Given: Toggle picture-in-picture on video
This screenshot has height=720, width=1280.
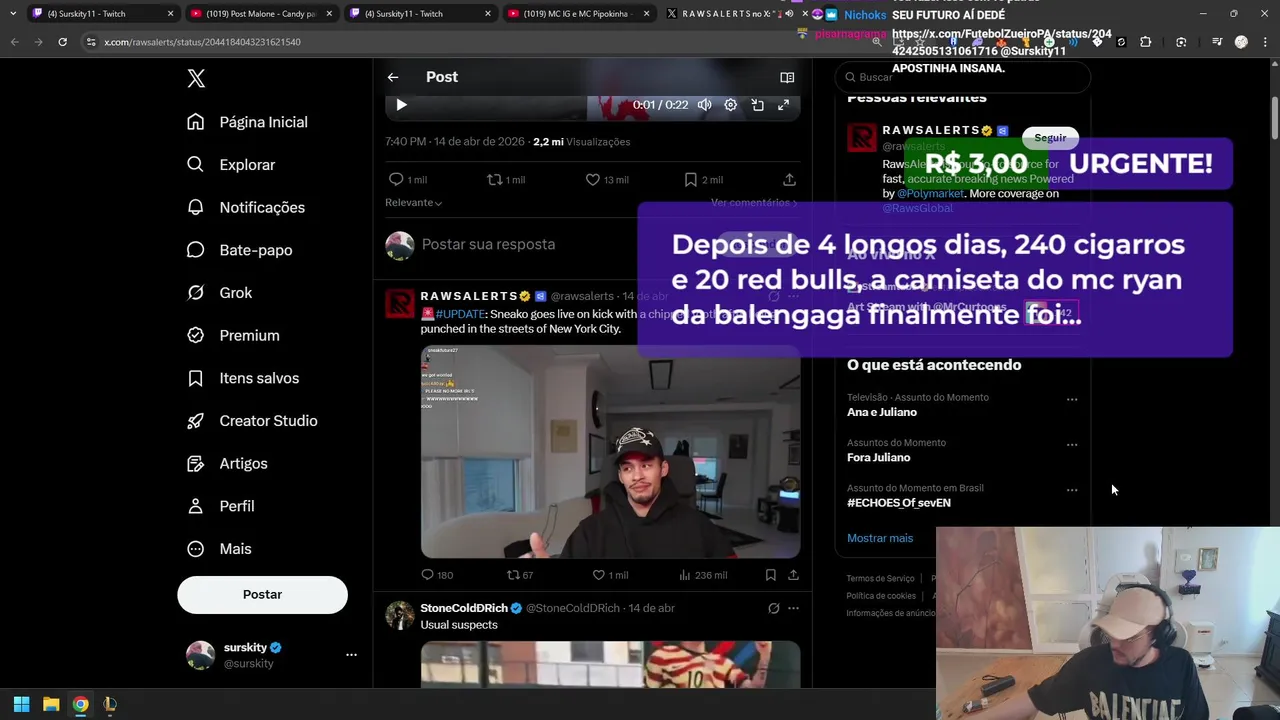Looking at the screenshot, I should click(x=758, y=105).
